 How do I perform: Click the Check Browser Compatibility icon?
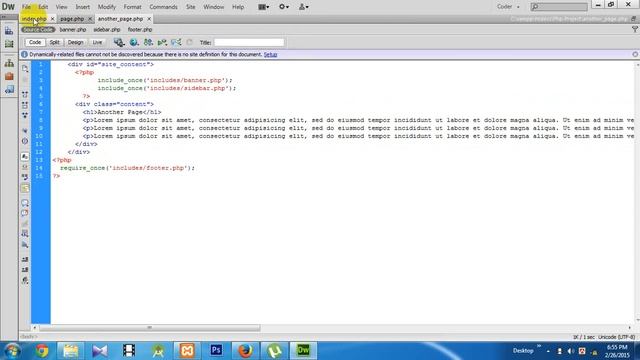[x=176, y=42]
